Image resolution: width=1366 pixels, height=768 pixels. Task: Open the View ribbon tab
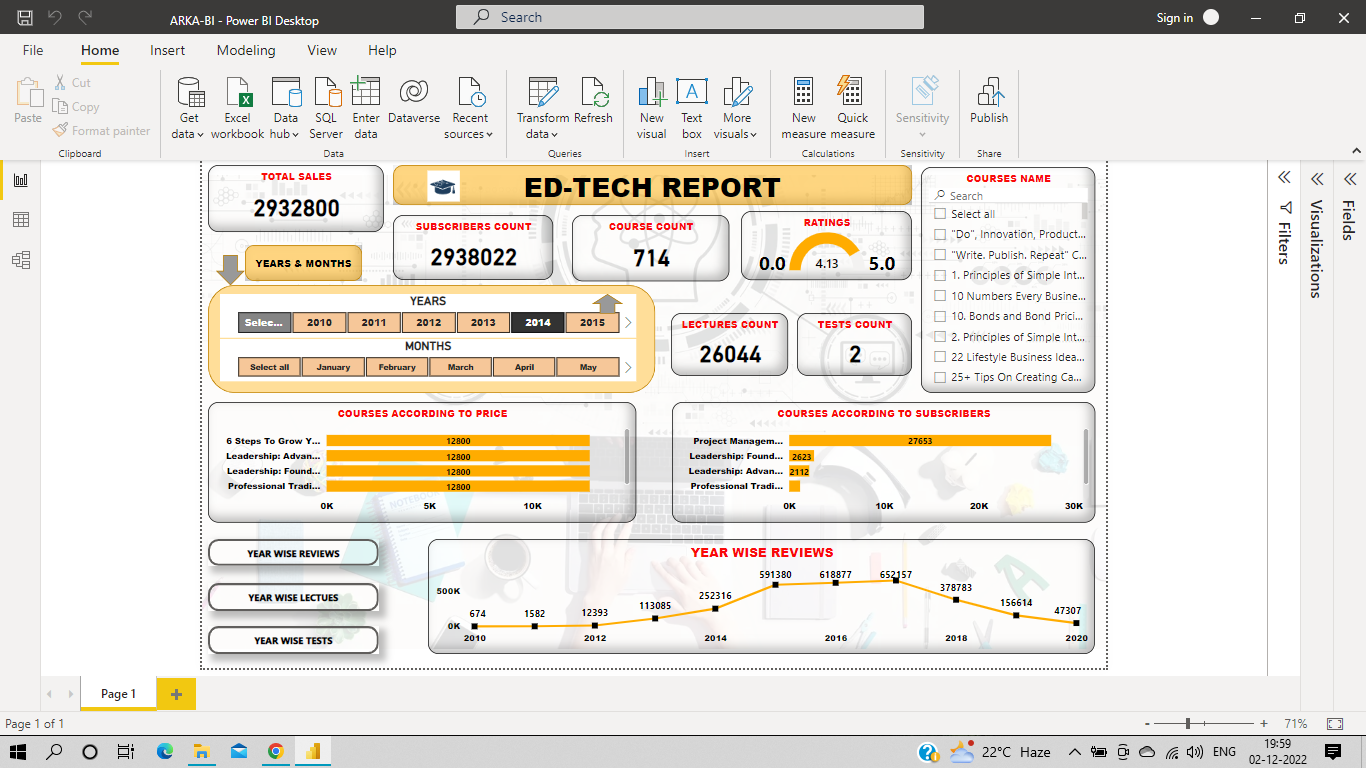click(x=322, y=50)
